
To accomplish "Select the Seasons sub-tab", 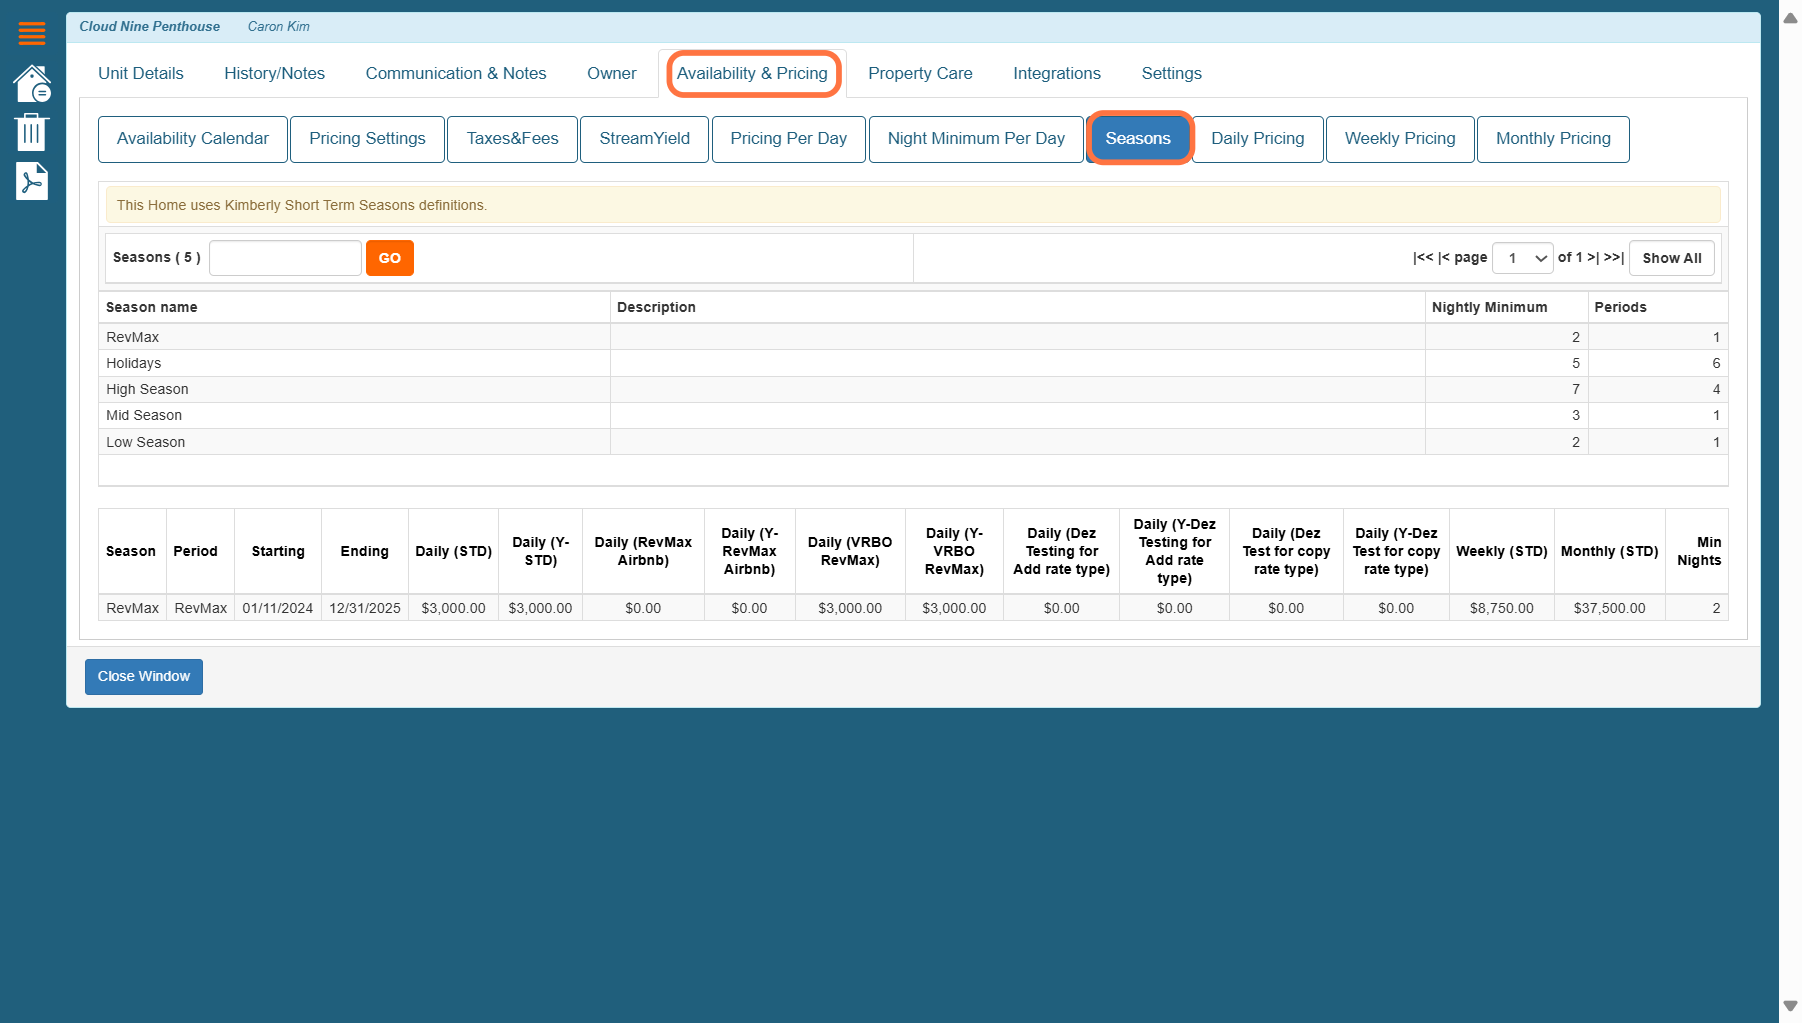I will (x=1139, y=139).
